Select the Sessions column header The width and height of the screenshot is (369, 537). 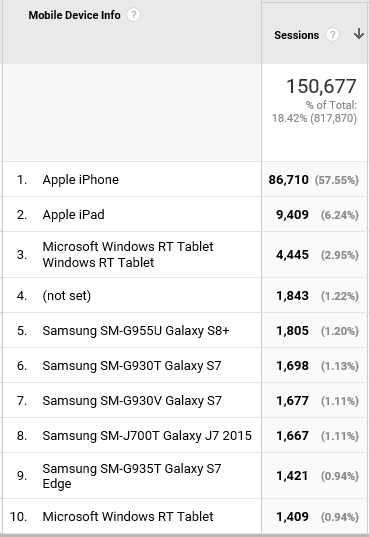296,35
